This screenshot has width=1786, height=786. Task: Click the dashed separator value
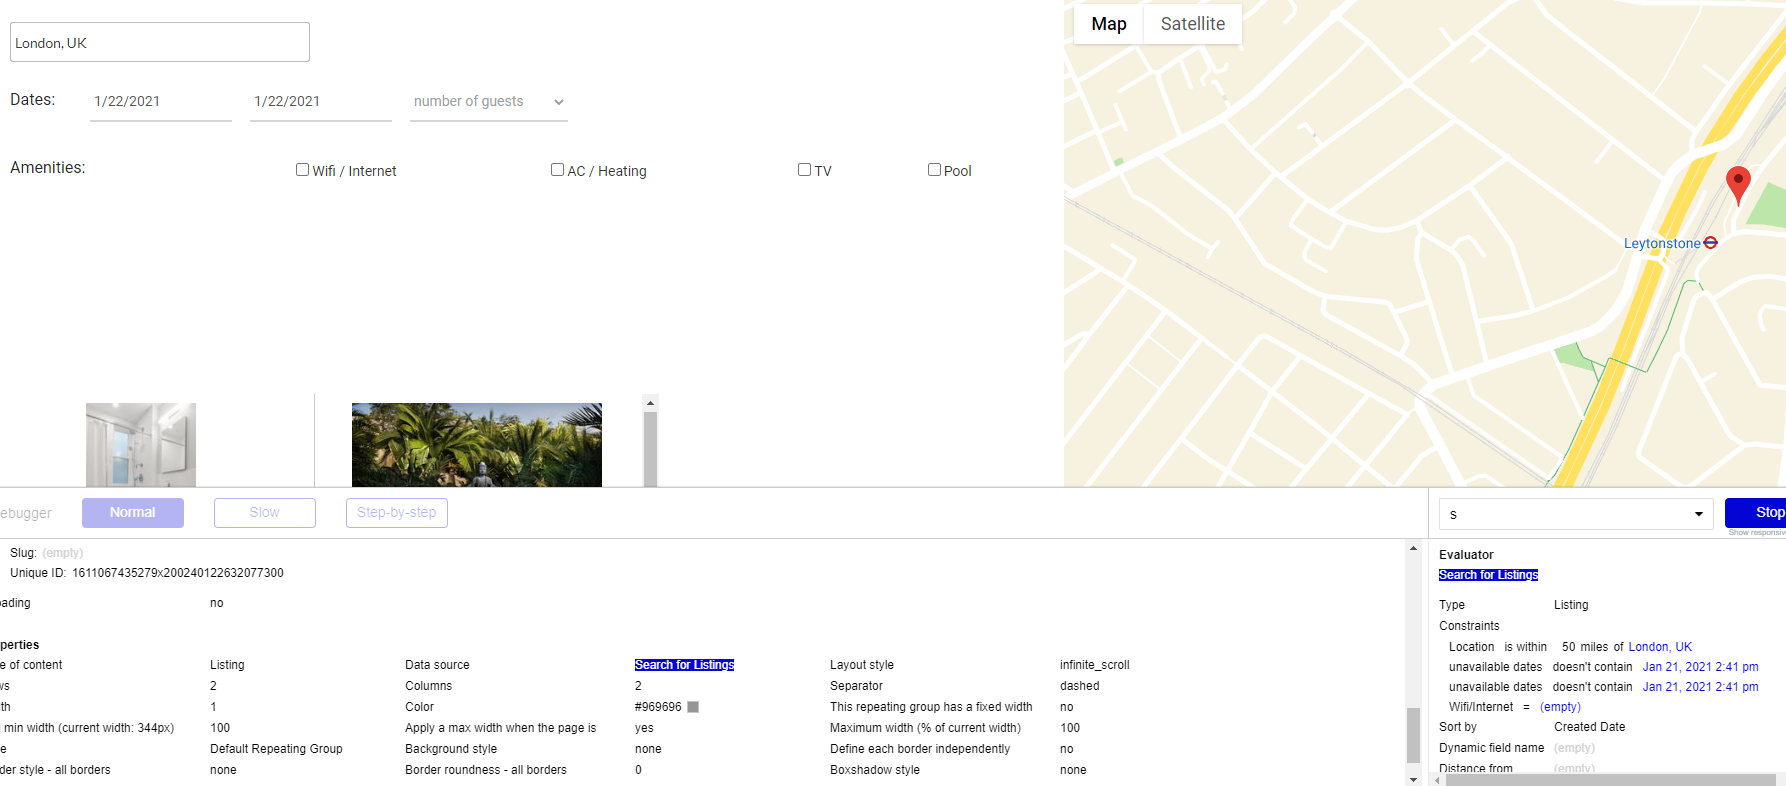point(1079,686)
